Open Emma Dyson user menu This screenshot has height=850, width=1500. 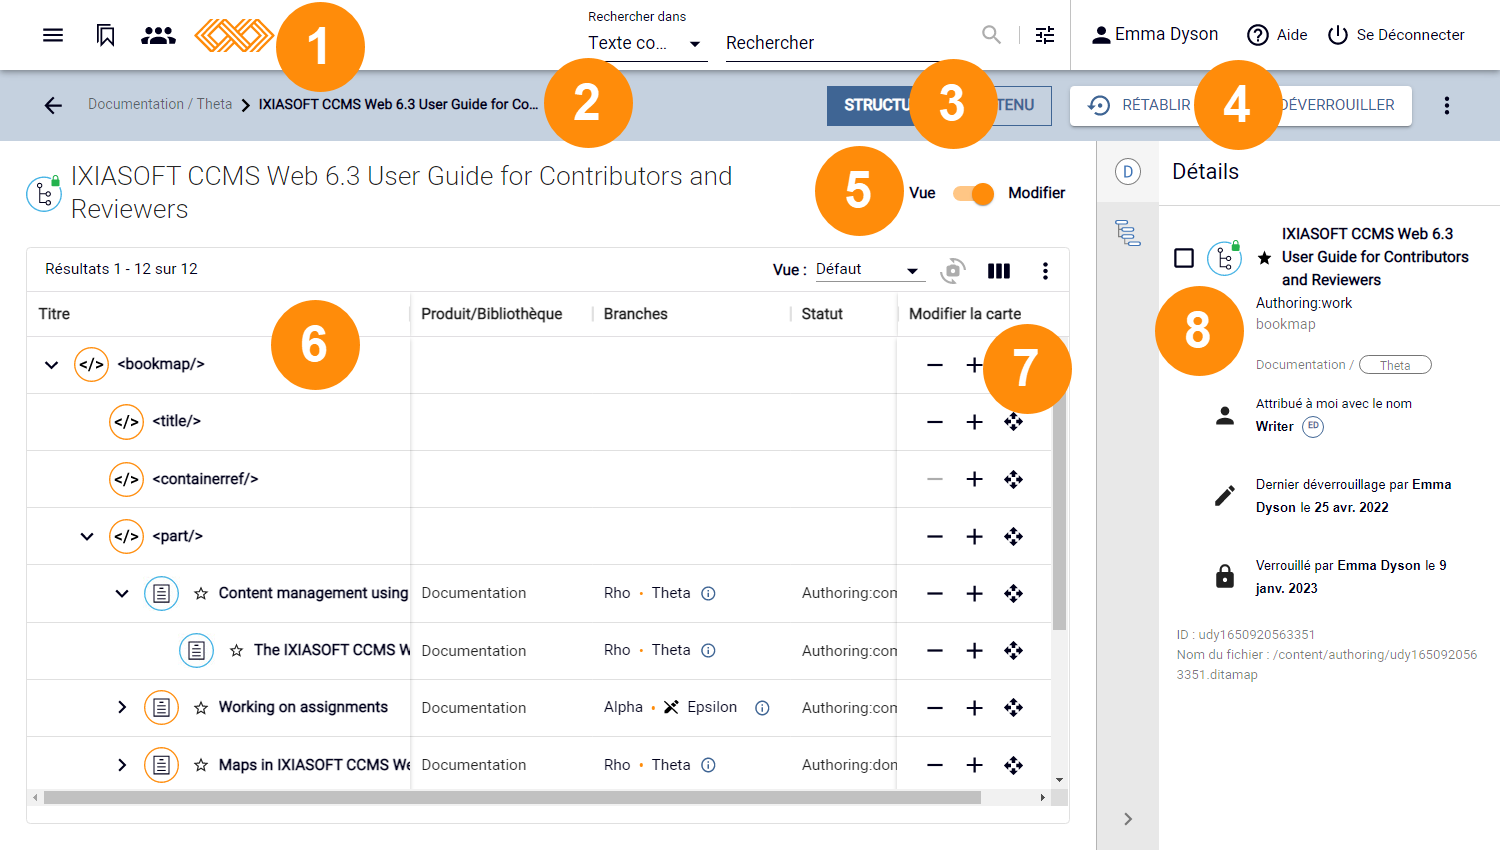click(x=1154, y=35)
